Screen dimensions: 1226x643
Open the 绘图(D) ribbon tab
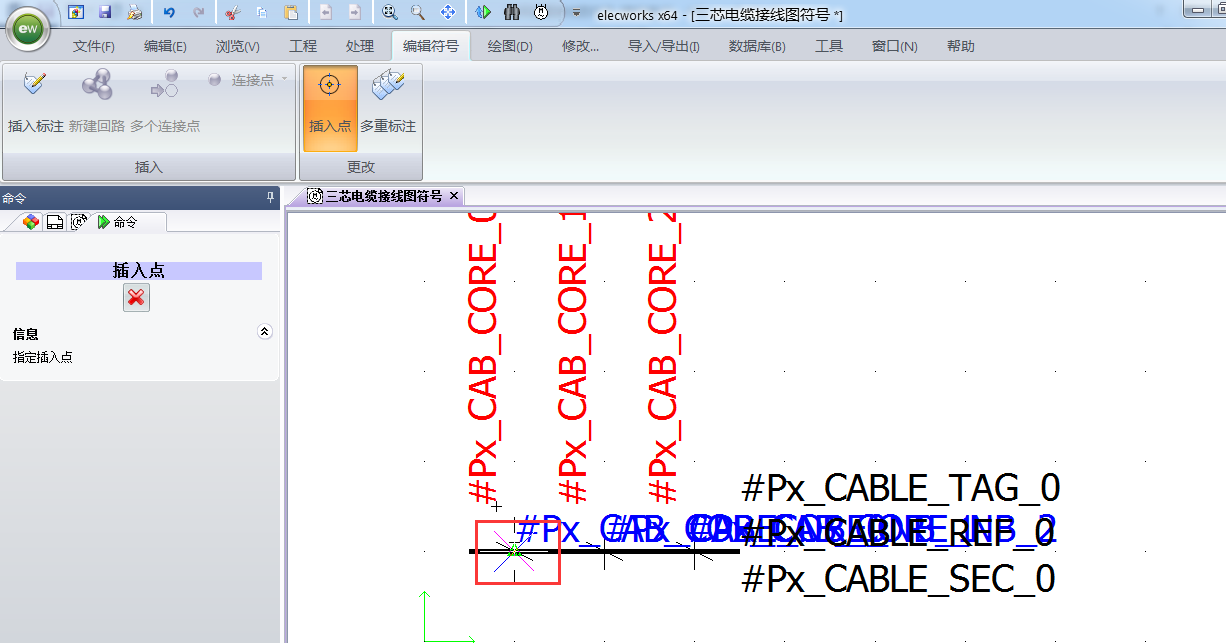coord(510,46)
